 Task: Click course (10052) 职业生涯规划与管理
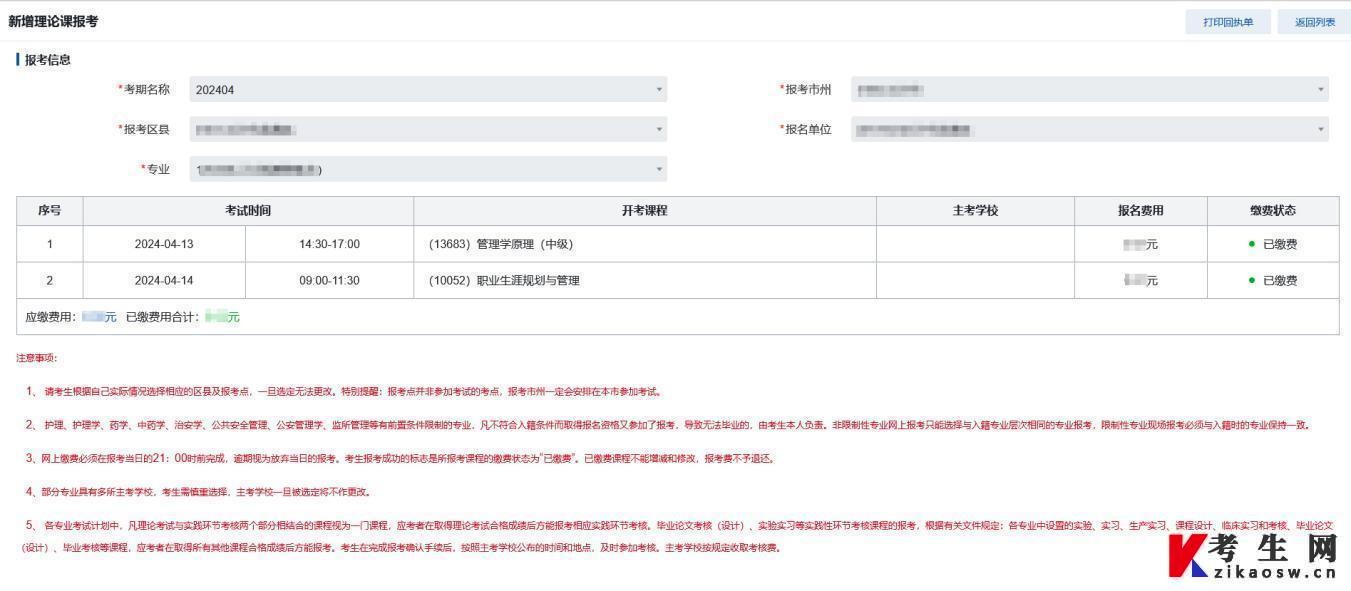[x=504, y=280]
